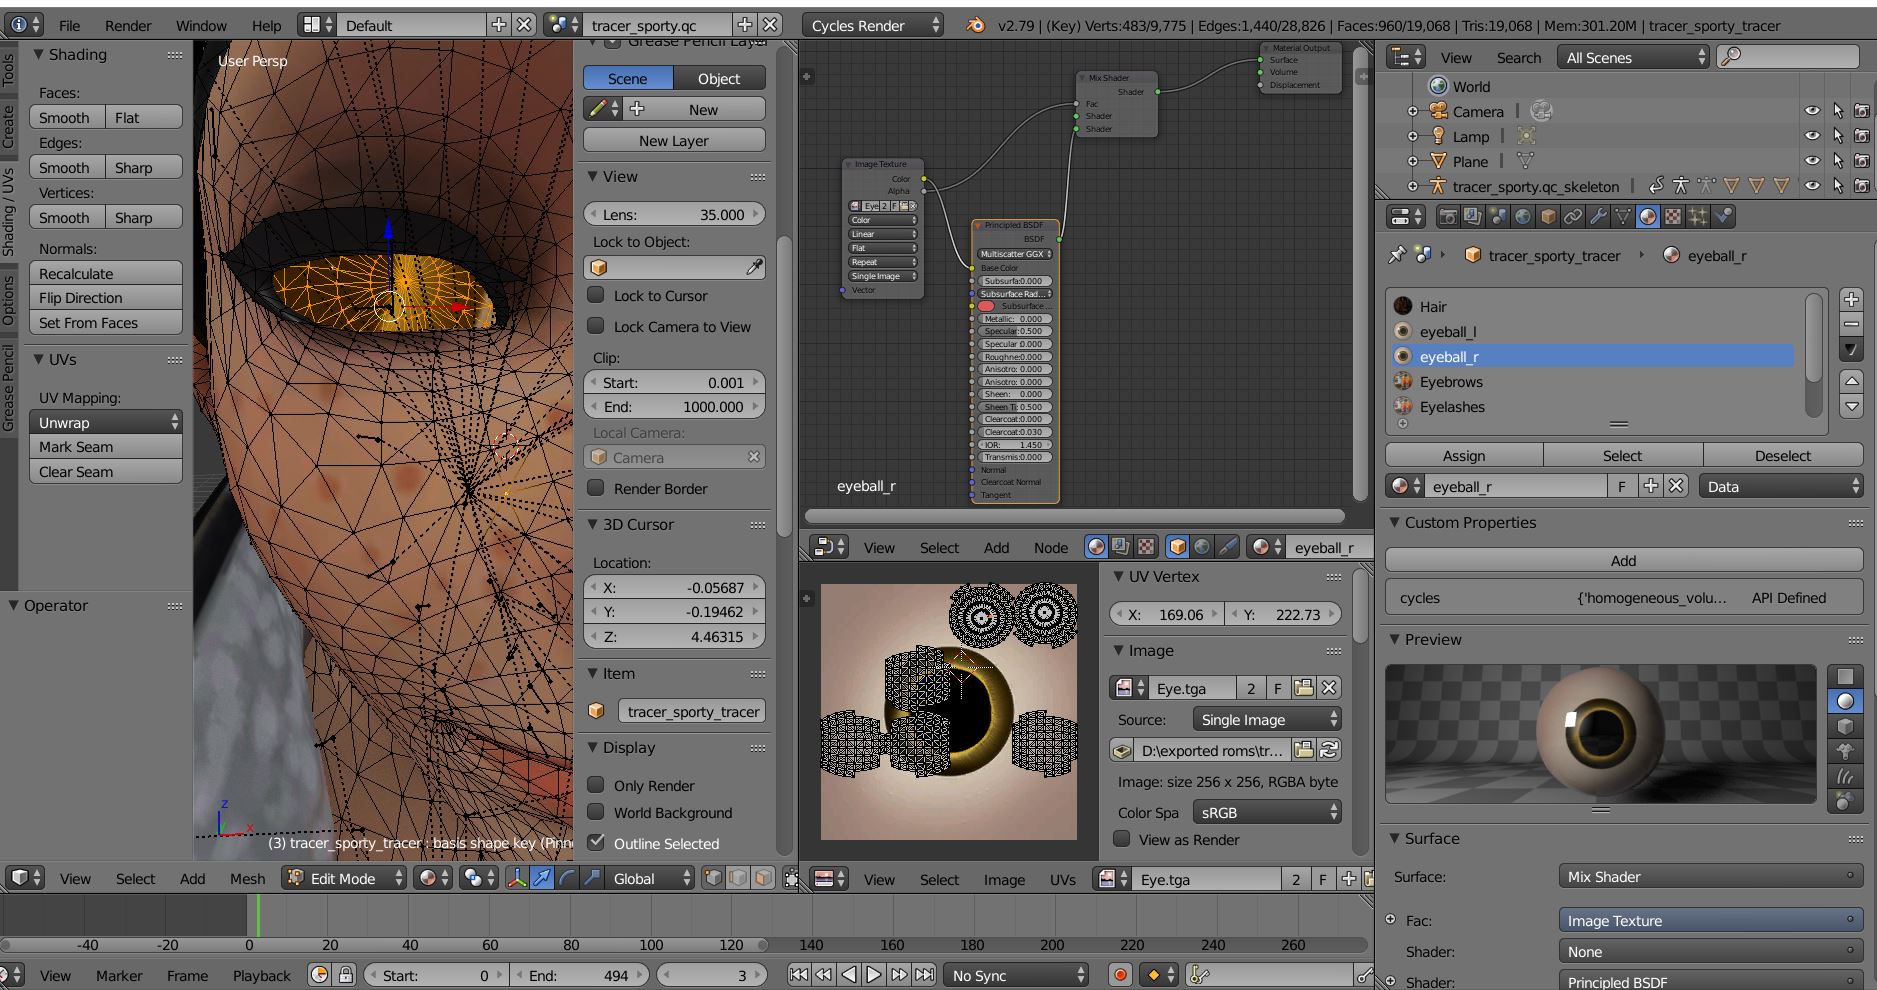
Task: Open the UVs menu in image editor
Action: tap(1062, 879)
